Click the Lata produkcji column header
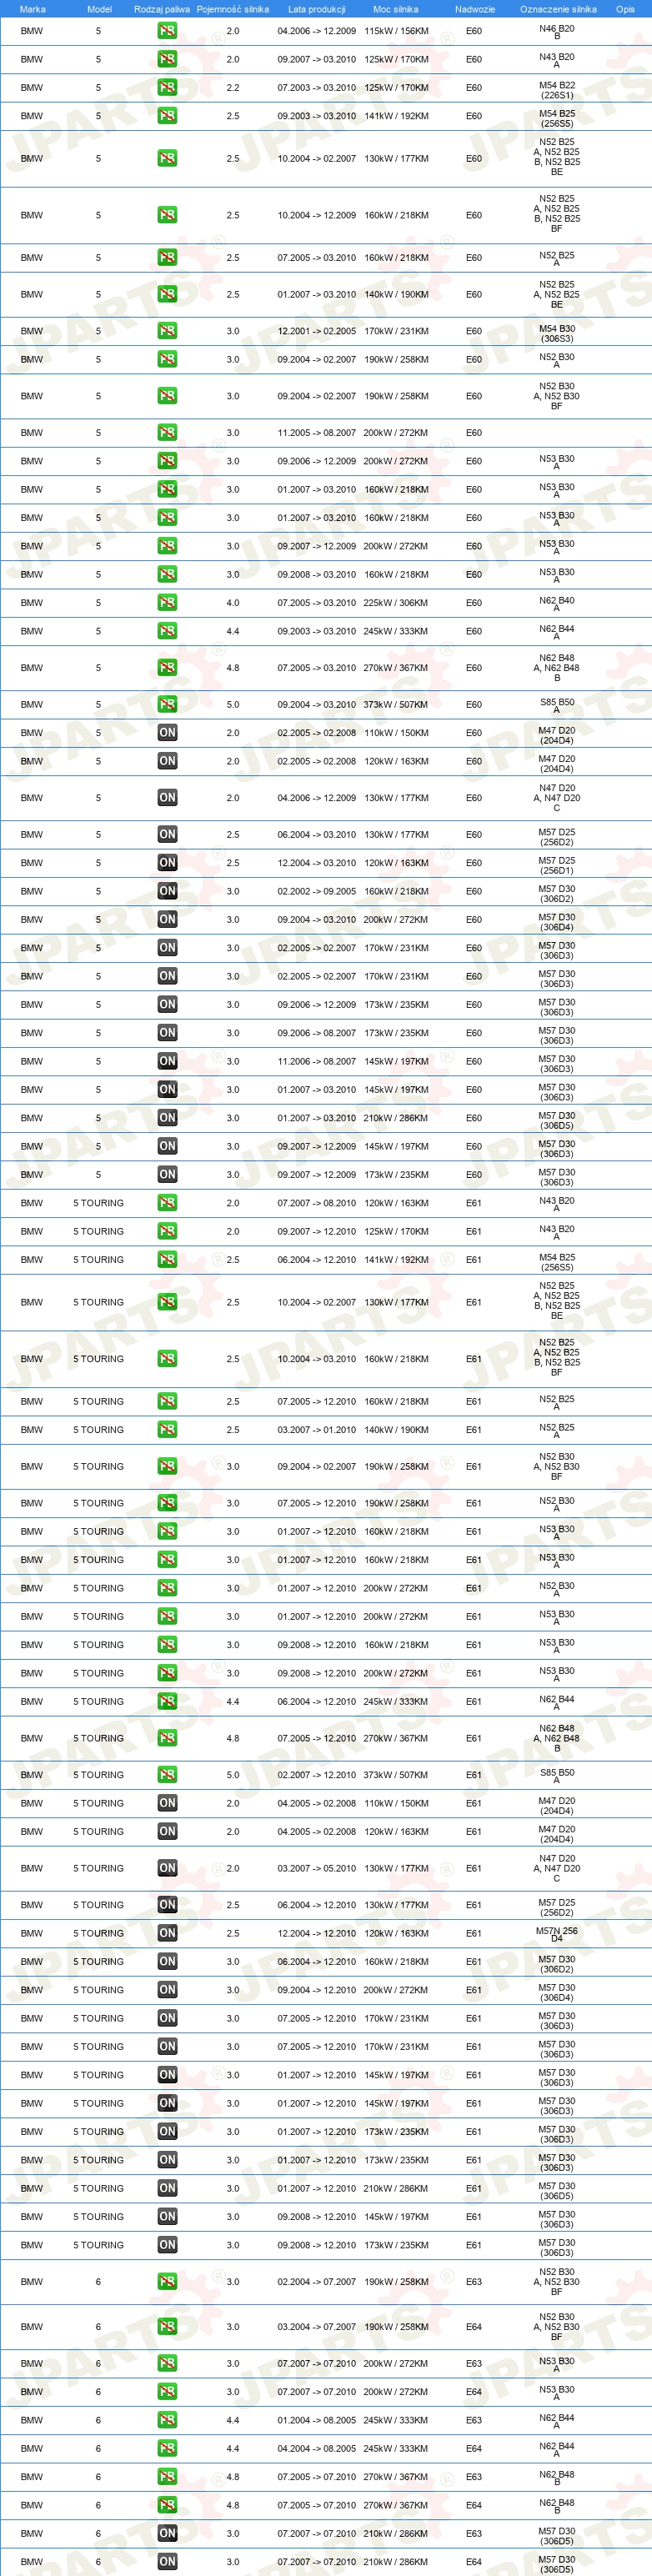Viewport: 652px width, 2576px height. click(x=316, y=9)
